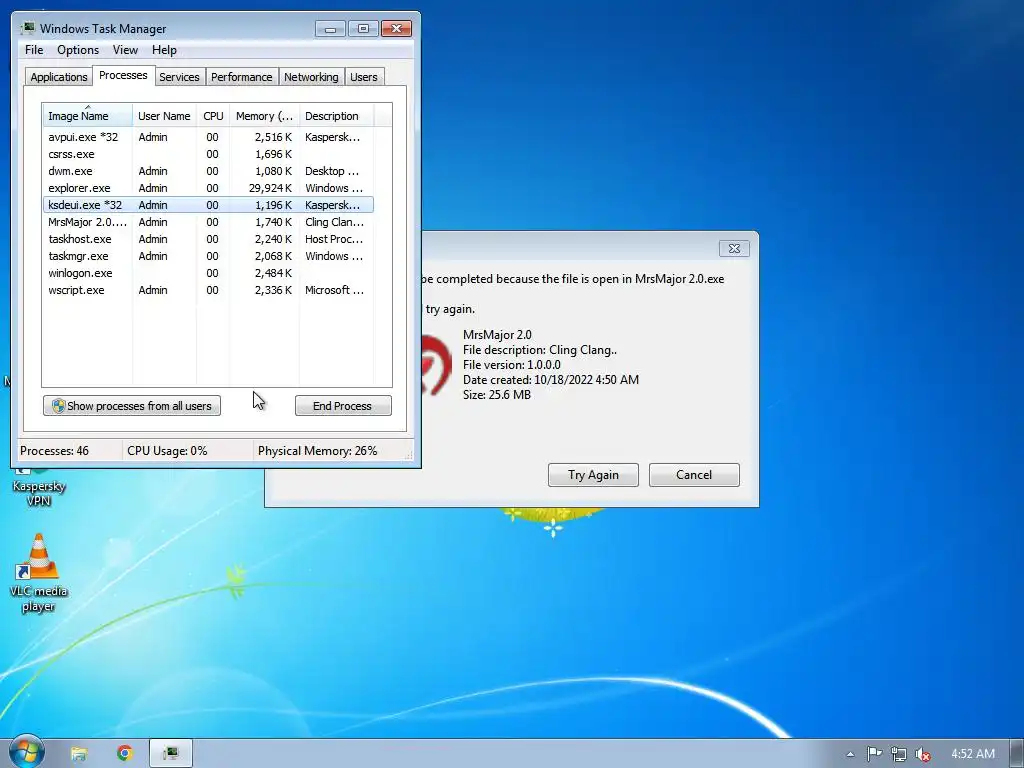This screenshot has width=1024, height=768.
Task: Maximize the Task Manager window
Action: [x=363, y=29]
